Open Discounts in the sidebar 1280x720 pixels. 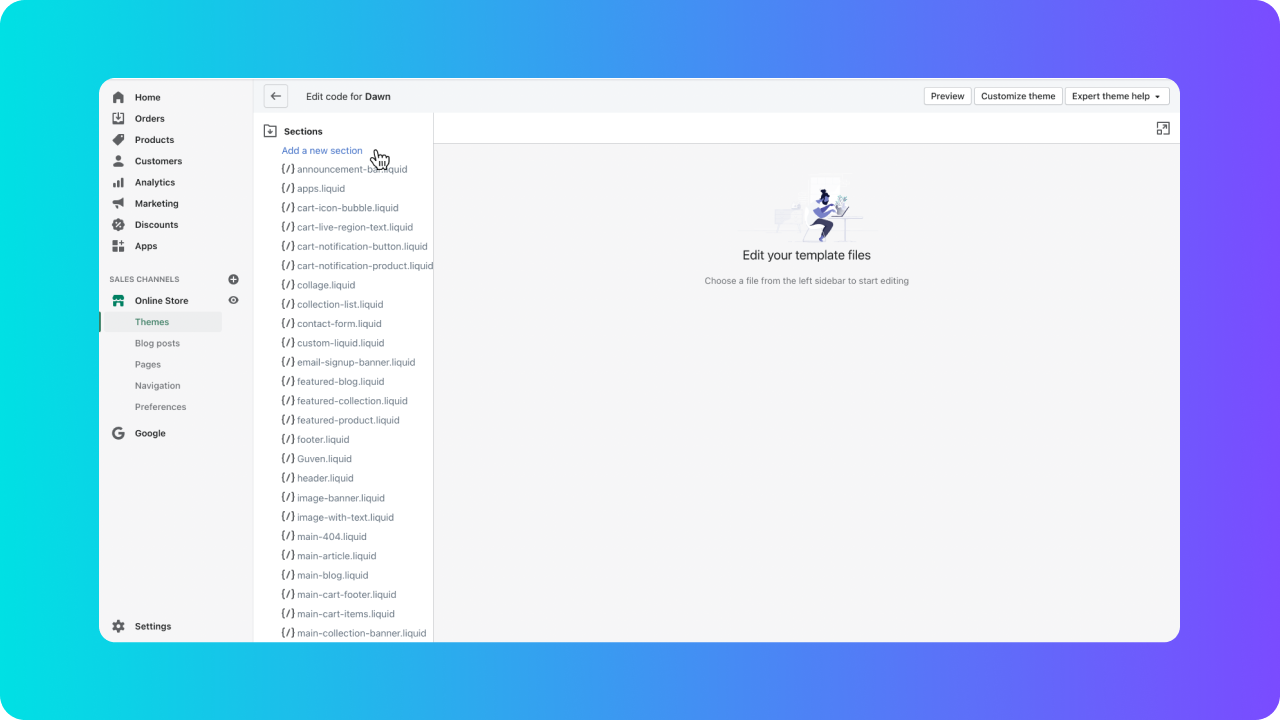157,225
